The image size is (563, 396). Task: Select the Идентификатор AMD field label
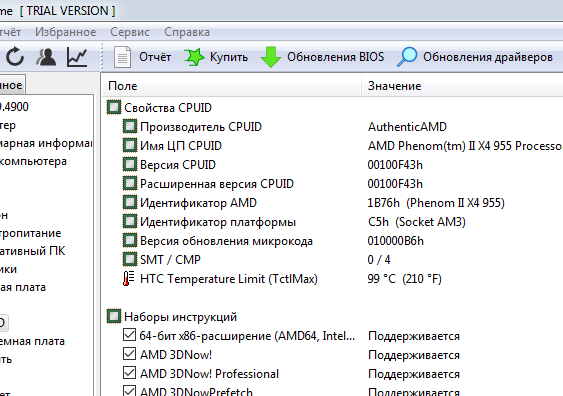[198, 203]
